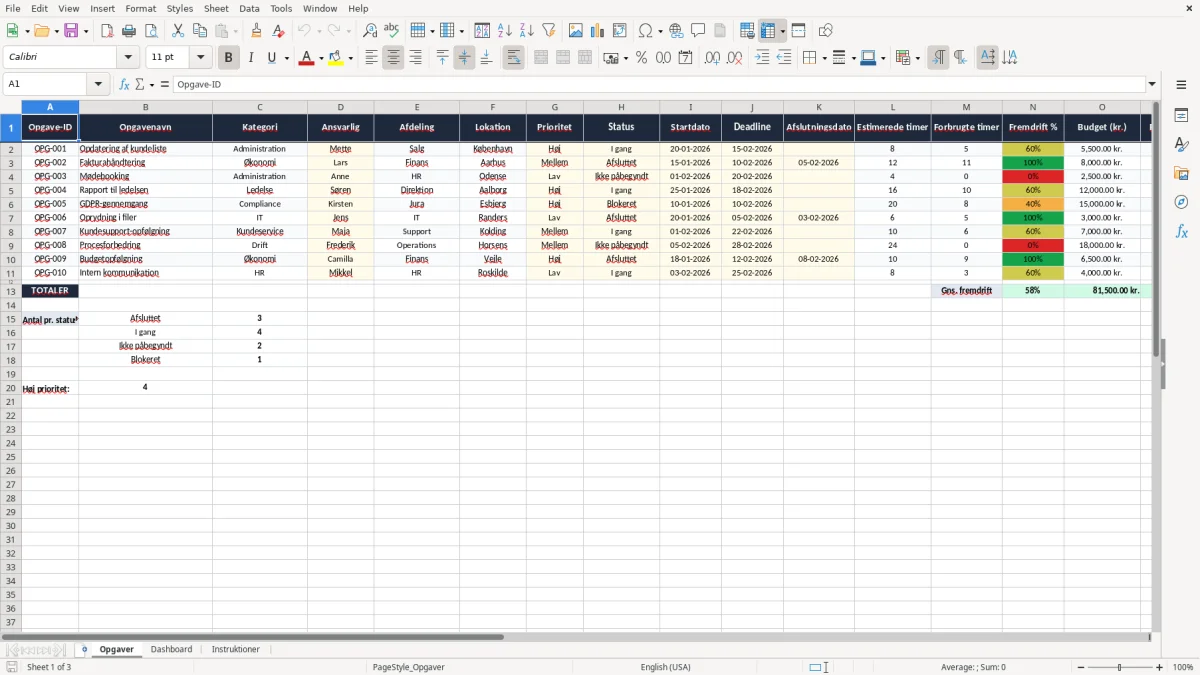Export directly as PDF icon

point(107,31)
